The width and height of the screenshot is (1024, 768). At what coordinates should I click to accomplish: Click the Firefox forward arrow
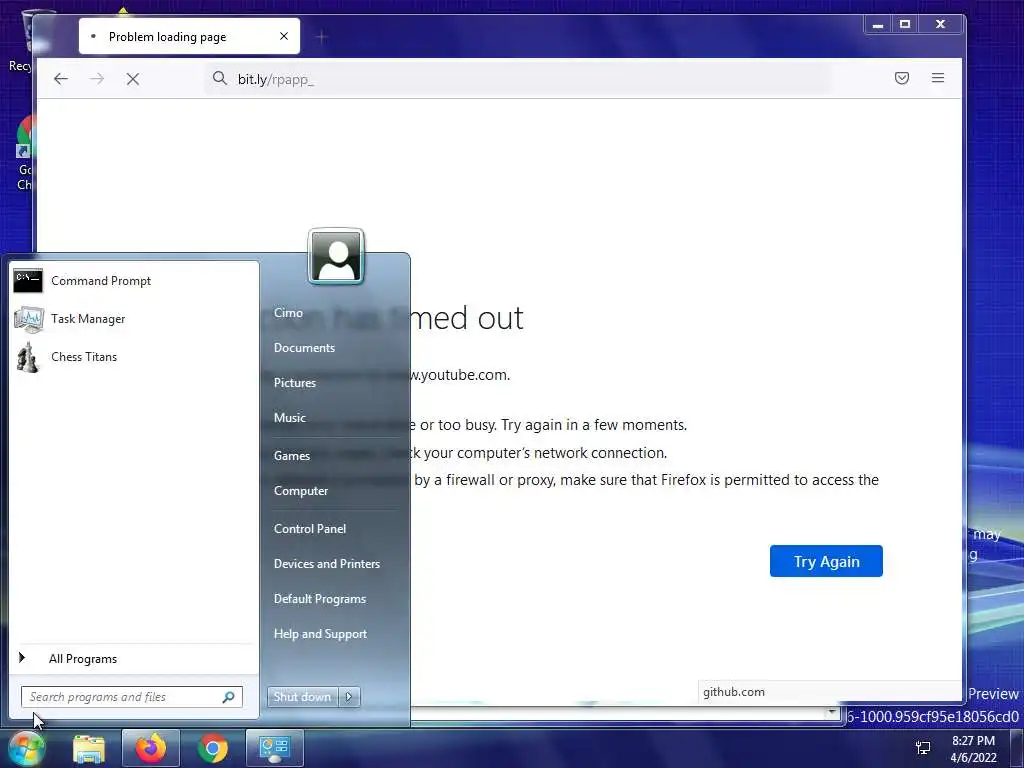[x=97, y=79]
